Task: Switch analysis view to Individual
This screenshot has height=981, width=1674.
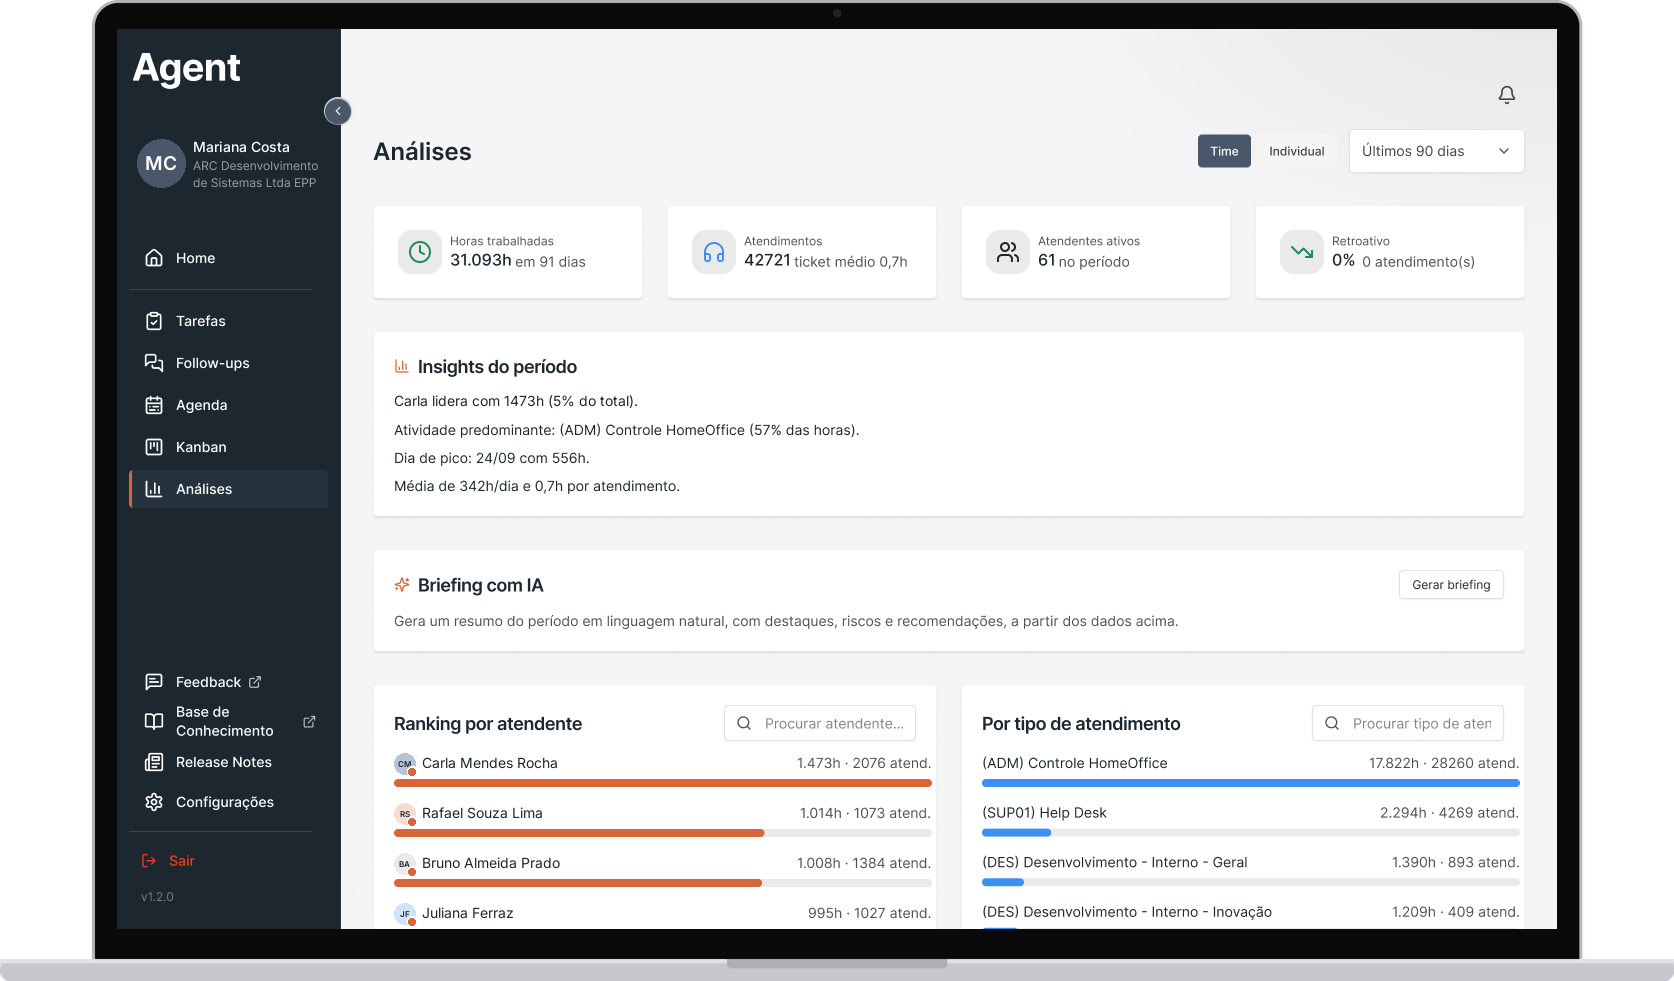Action: [1296, 151]
